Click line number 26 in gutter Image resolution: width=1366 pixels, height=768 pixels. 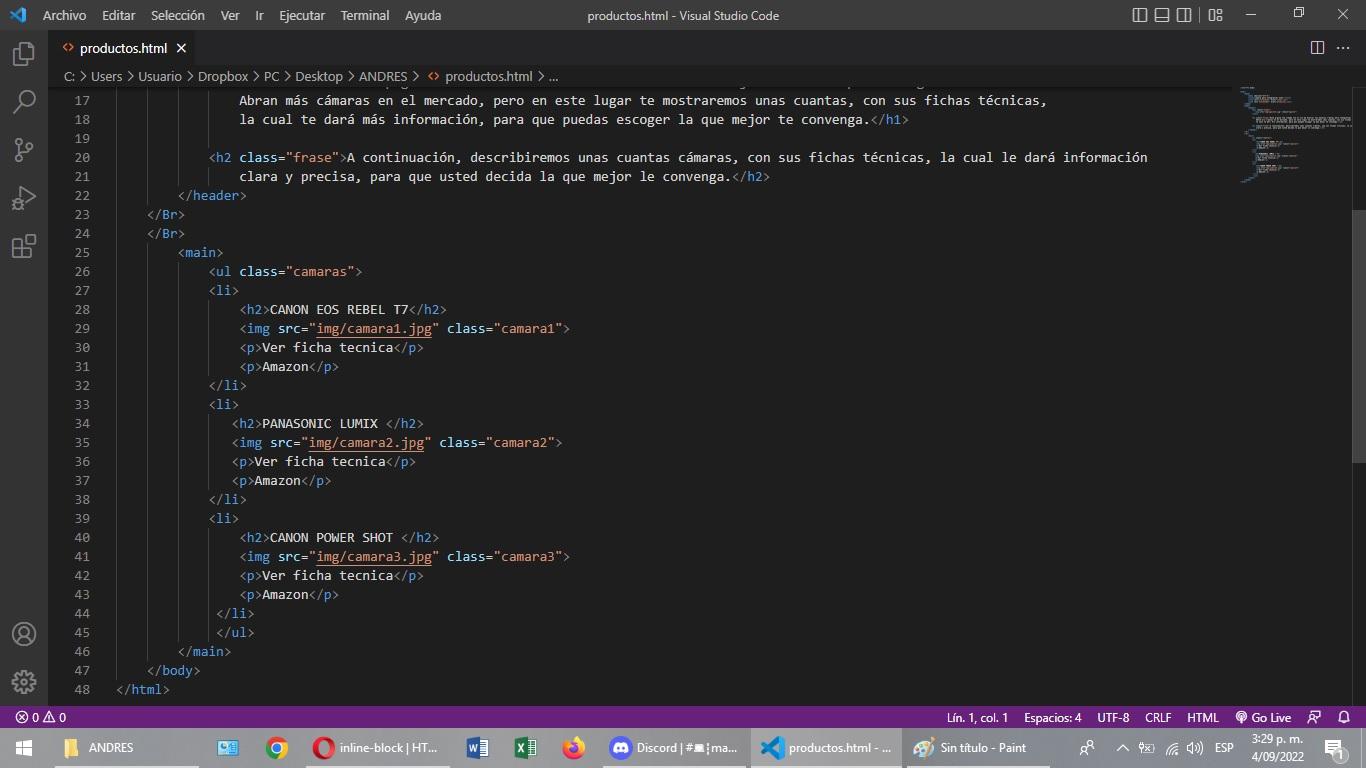(82, 271)
